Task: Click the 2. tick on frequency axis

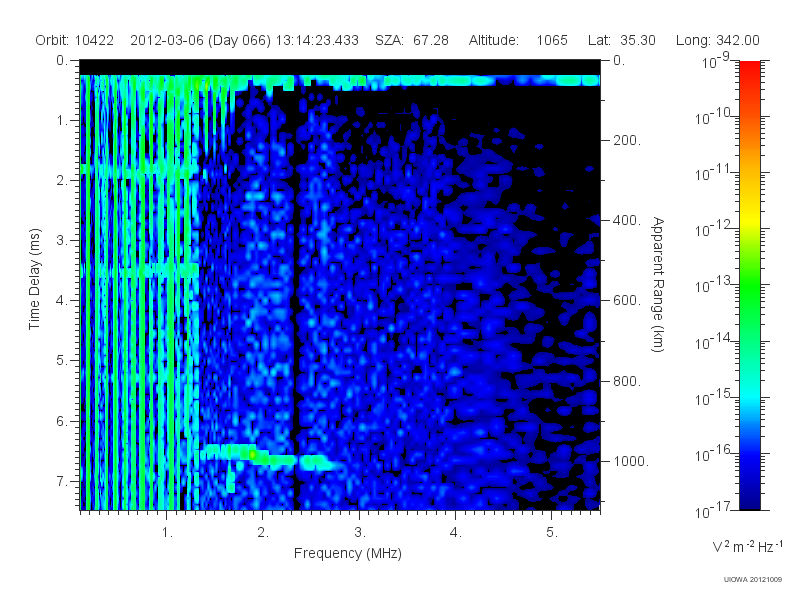Action: coord(263,533)
